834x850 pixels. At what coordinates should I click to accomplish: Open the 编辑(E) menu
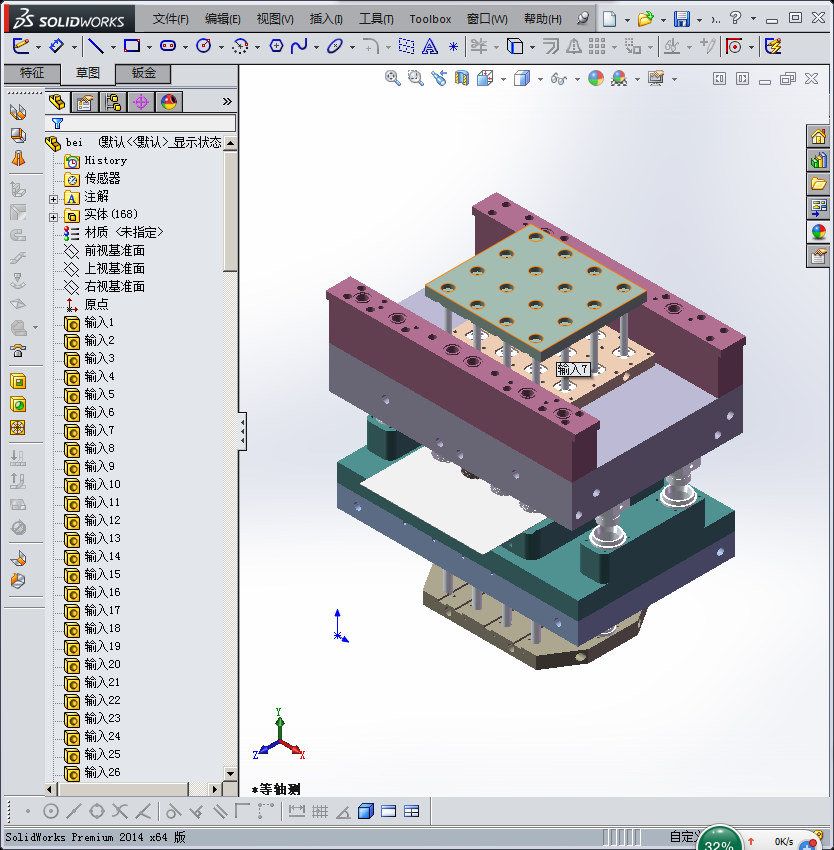(222, 19)
